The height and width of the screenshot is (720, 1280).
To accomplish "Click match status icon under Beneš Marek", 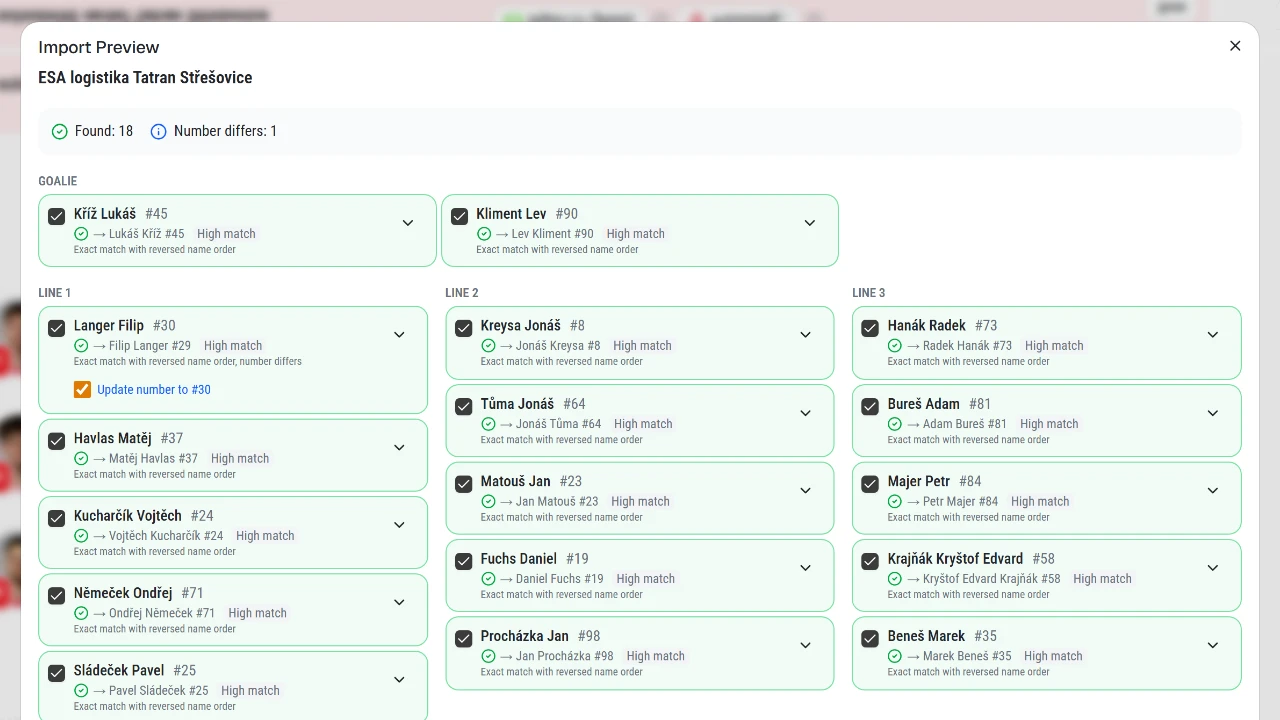I will pos(895,656).
